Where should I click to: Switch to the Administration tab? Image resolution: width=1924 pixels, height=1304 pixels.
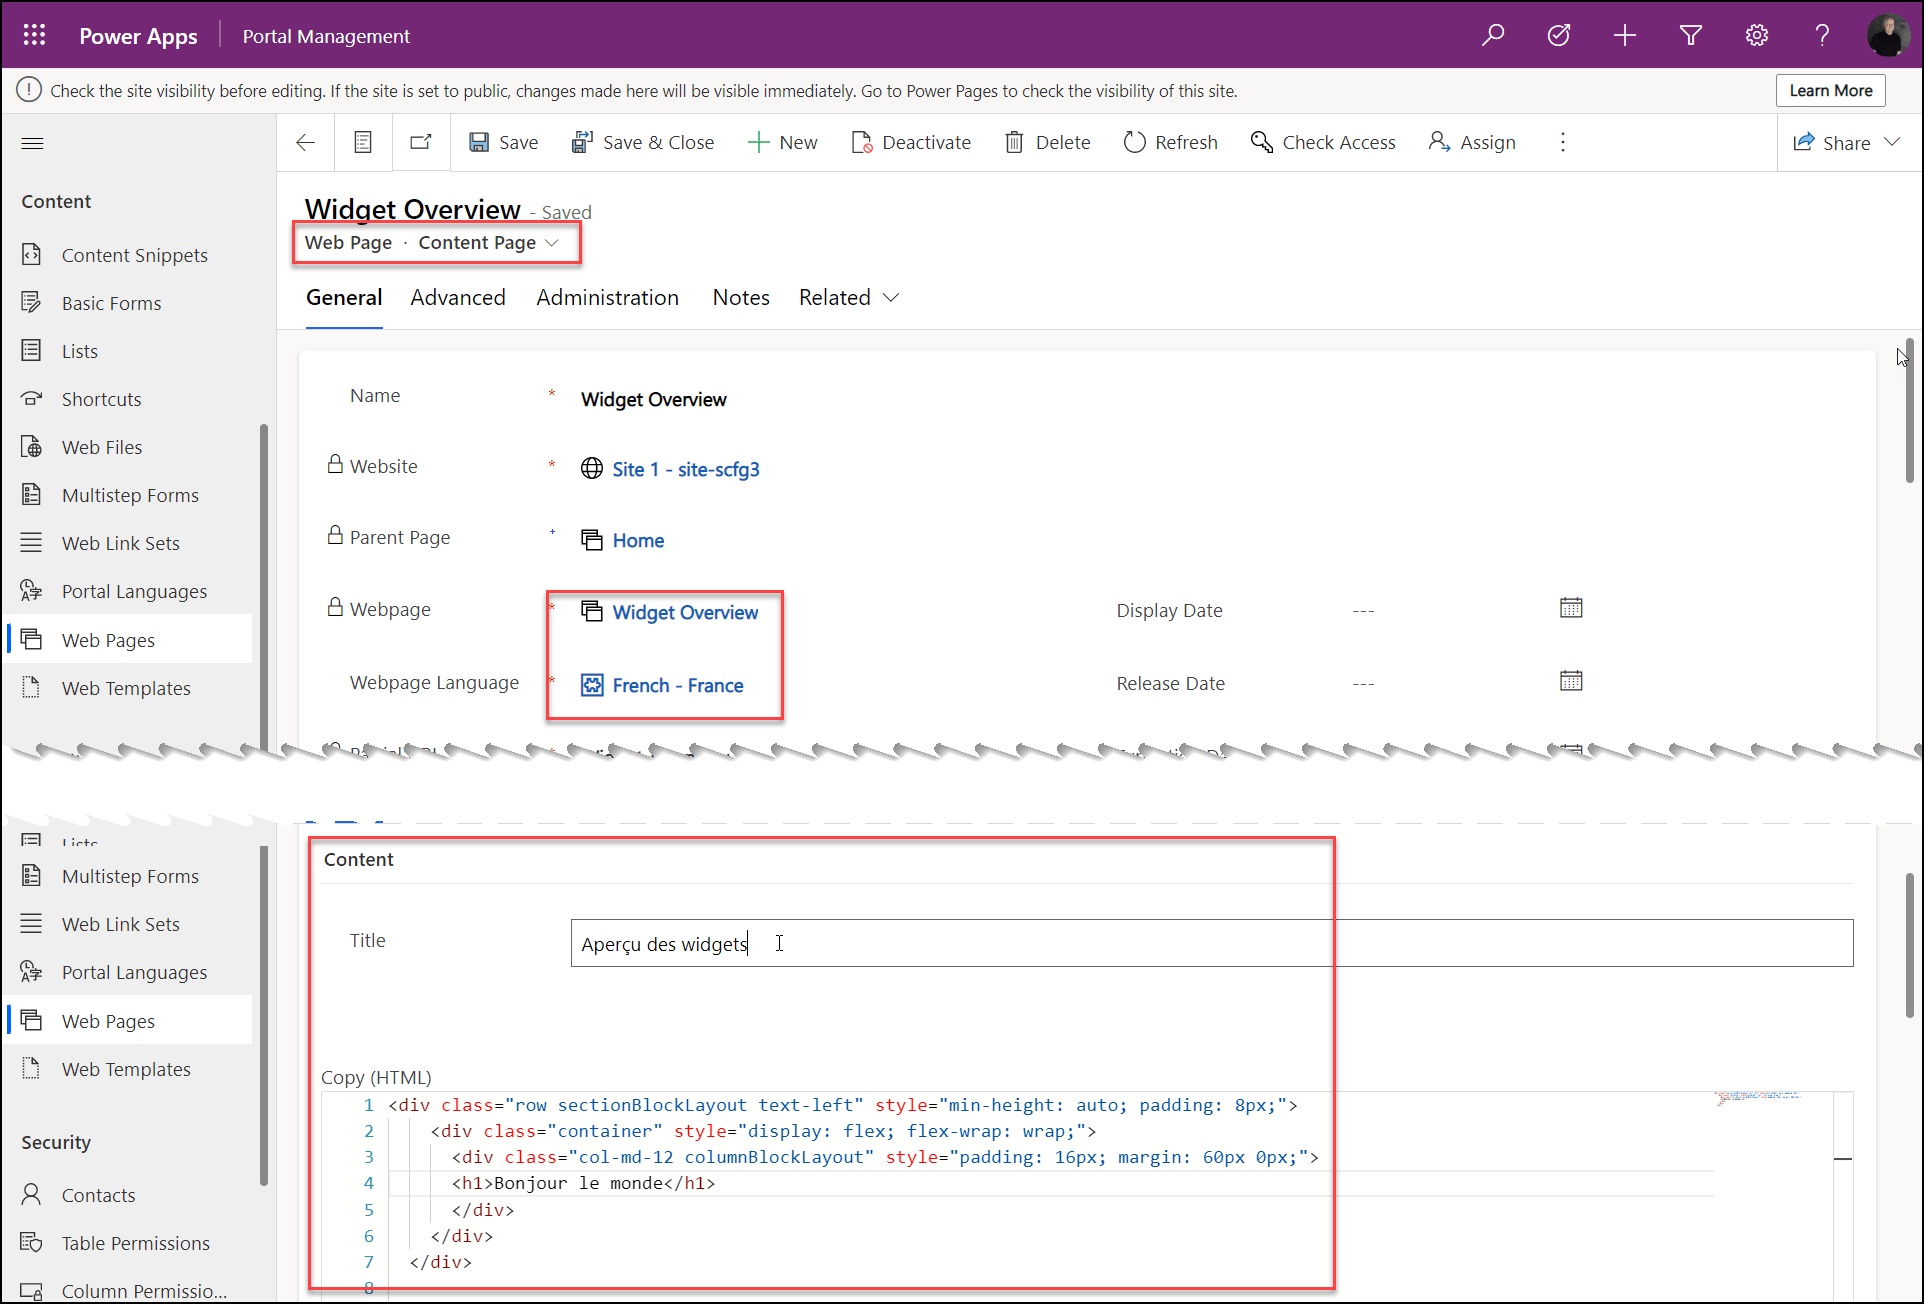click(x=607, y=298)
